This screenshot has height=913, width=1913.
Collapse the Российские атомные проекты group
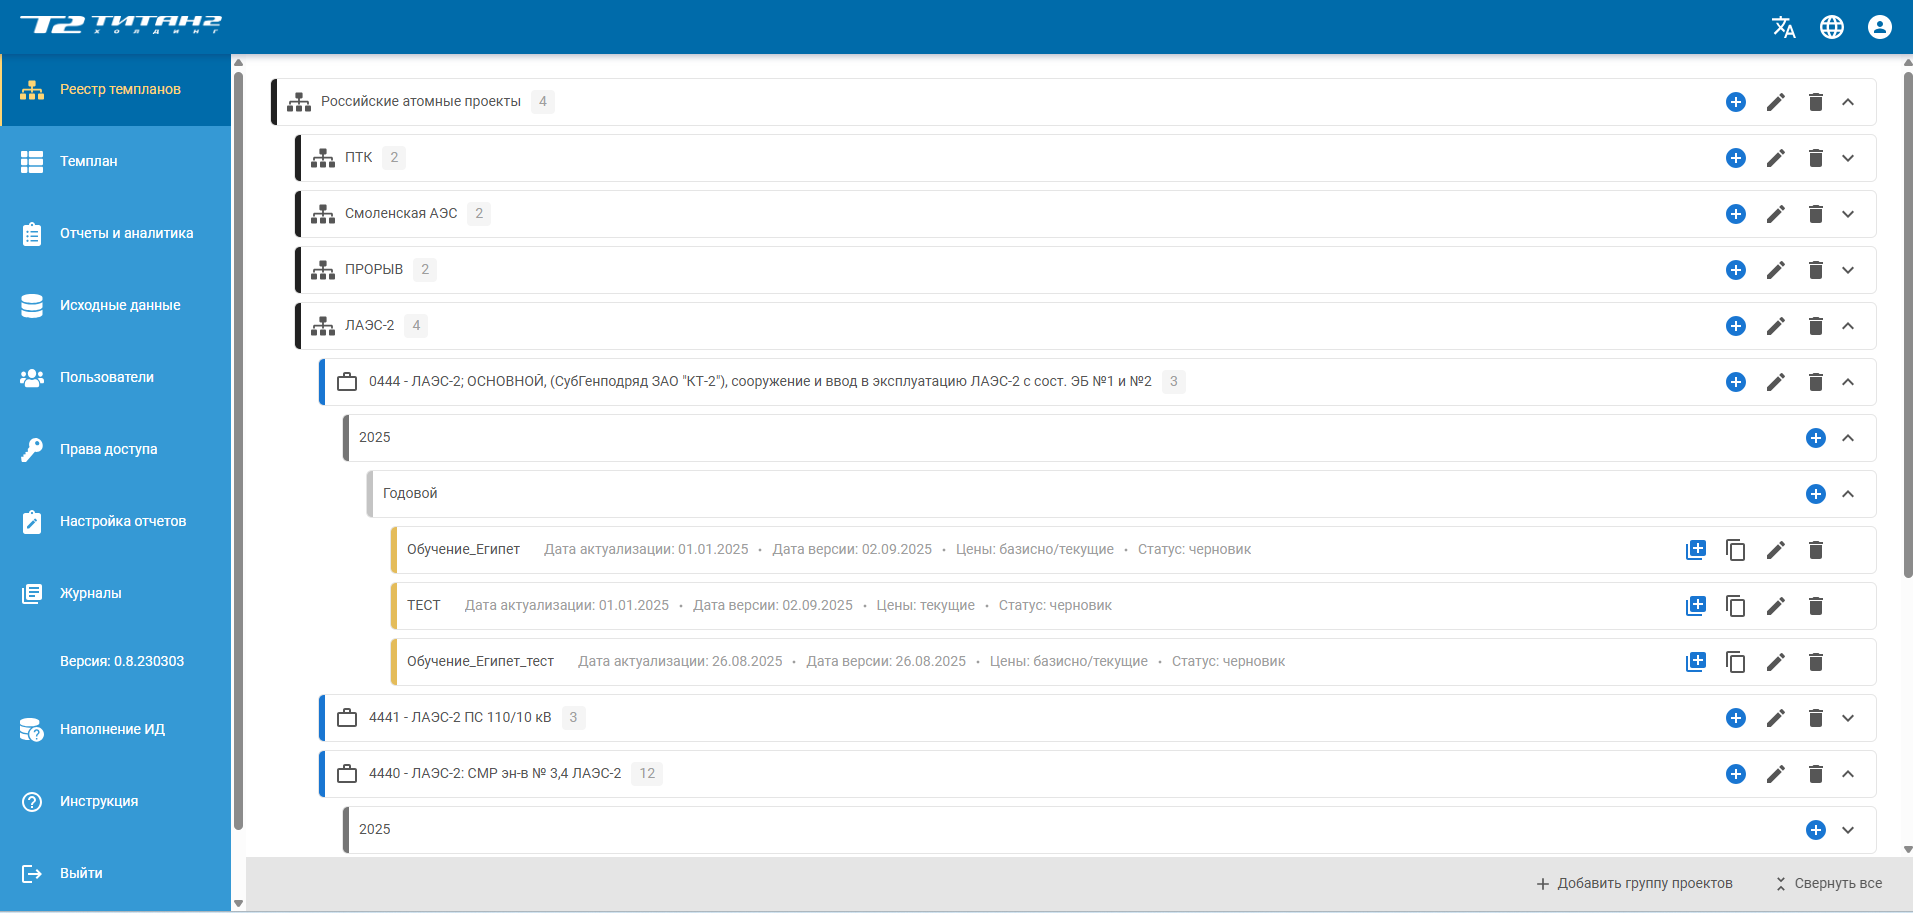pyautogui.click(x=1847, y=102)
